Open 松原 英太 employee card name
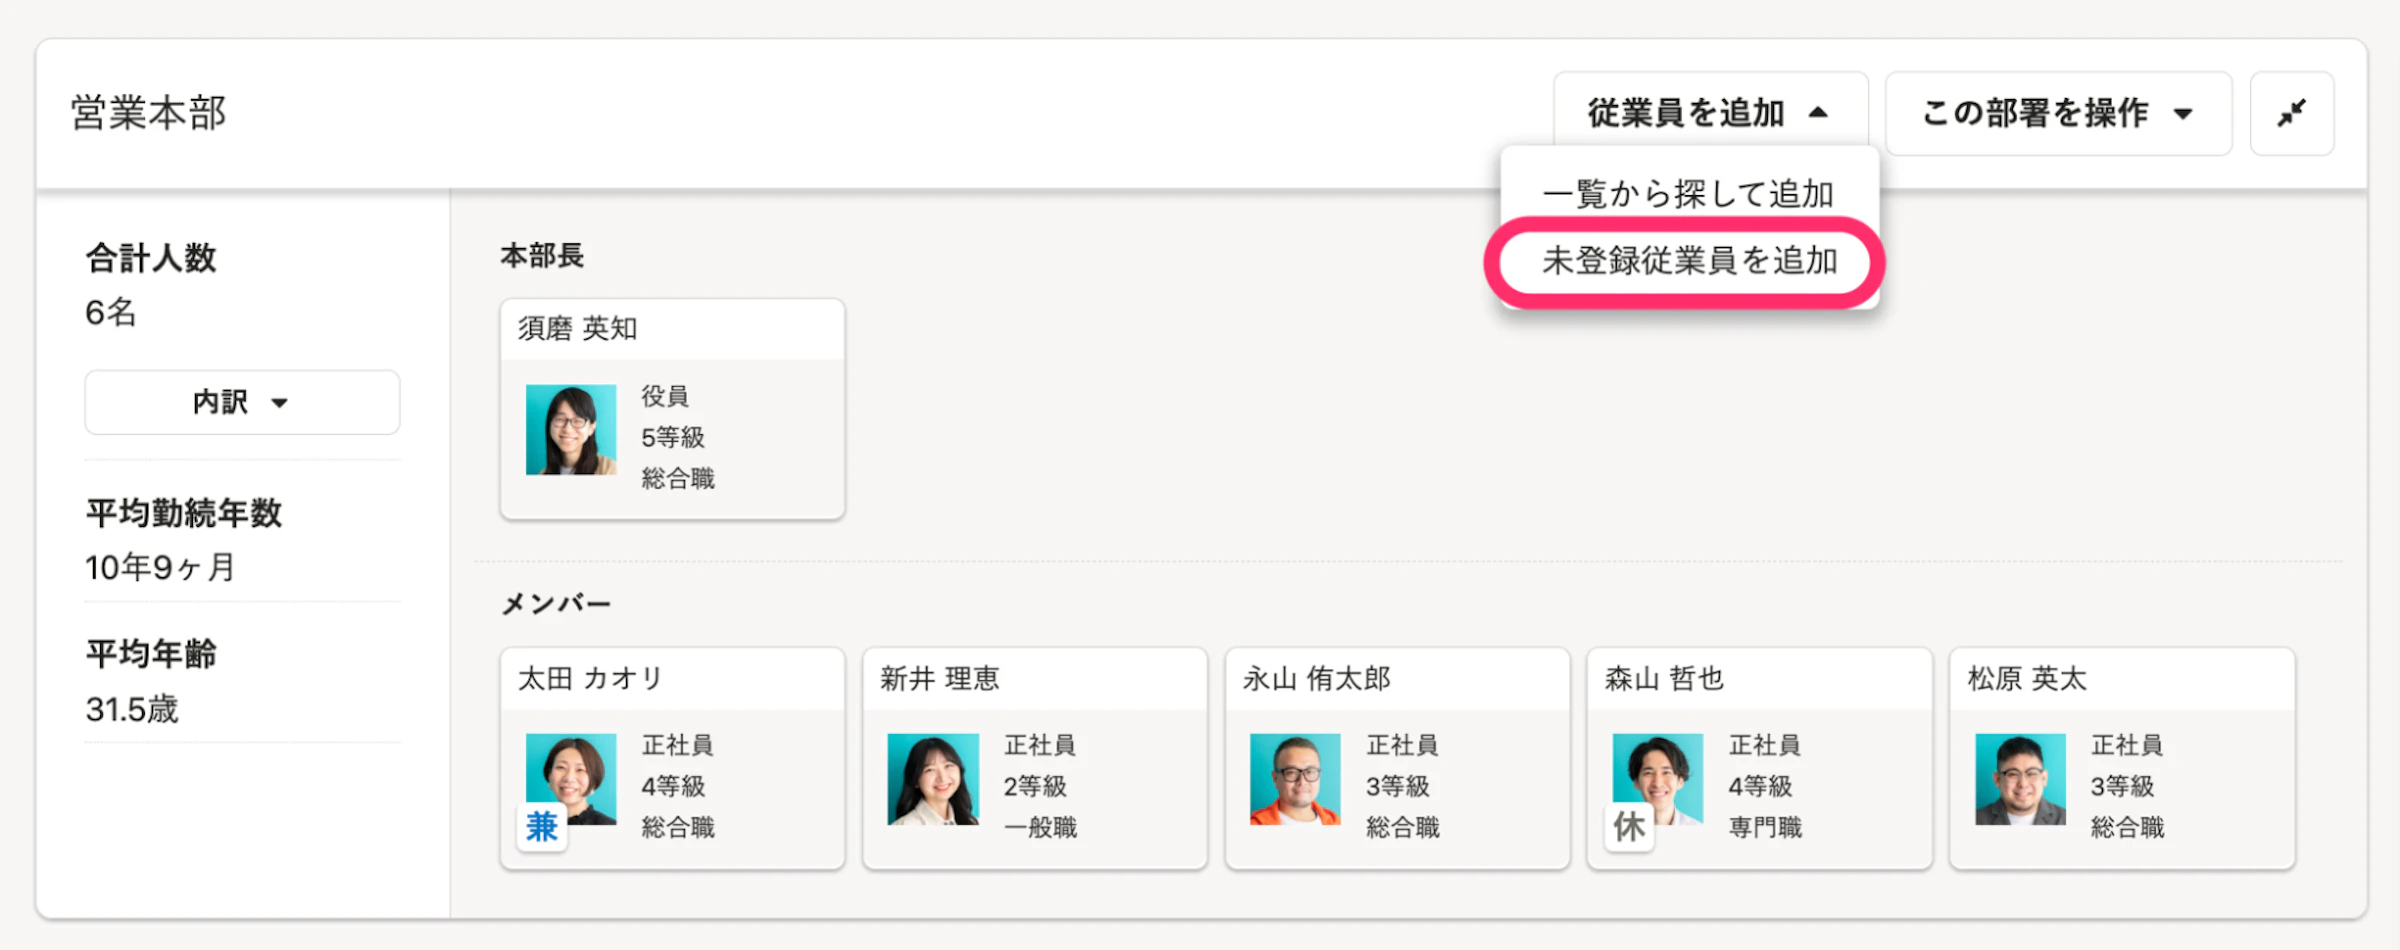2400x950 pixels. pyautogui.click(x=2027, y=678)
